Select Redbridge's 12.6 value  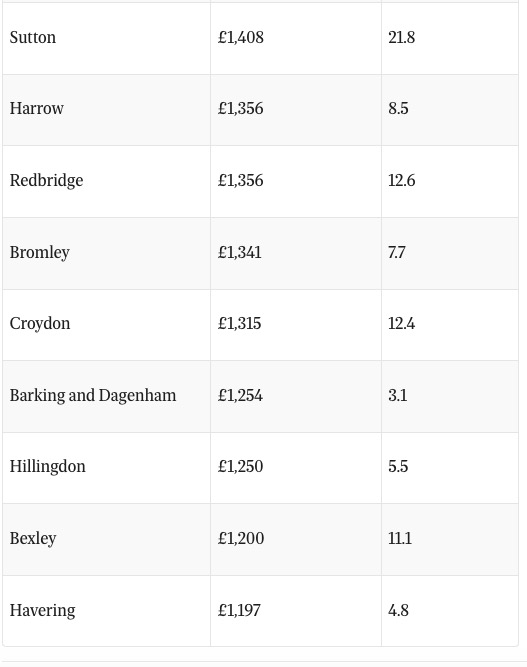pos(402,180)
